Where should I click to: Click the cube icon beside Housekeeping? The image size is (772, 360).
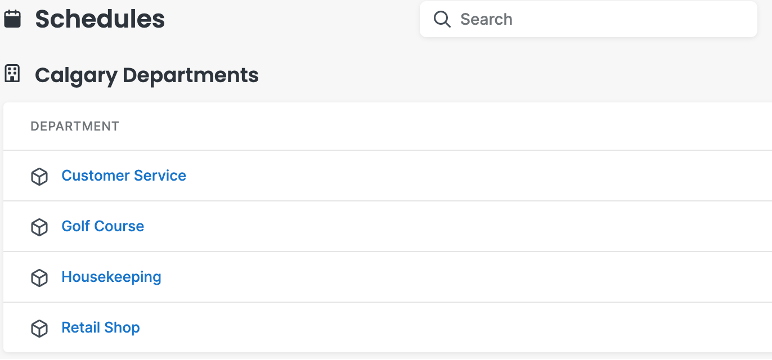(x=39, y=278)
